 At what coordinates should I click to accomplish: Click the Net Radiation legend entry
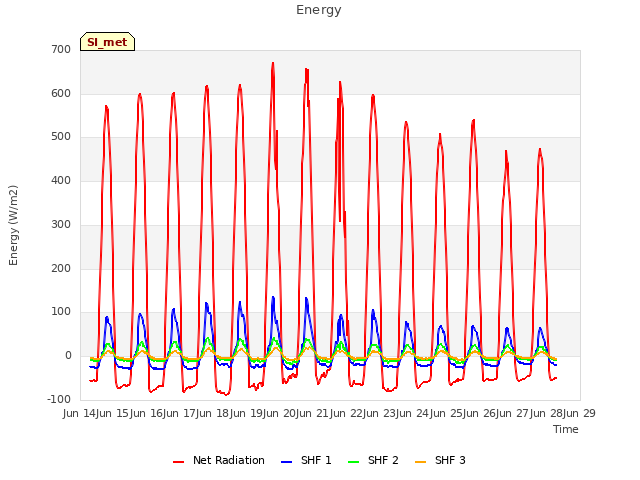coord(219,460)
